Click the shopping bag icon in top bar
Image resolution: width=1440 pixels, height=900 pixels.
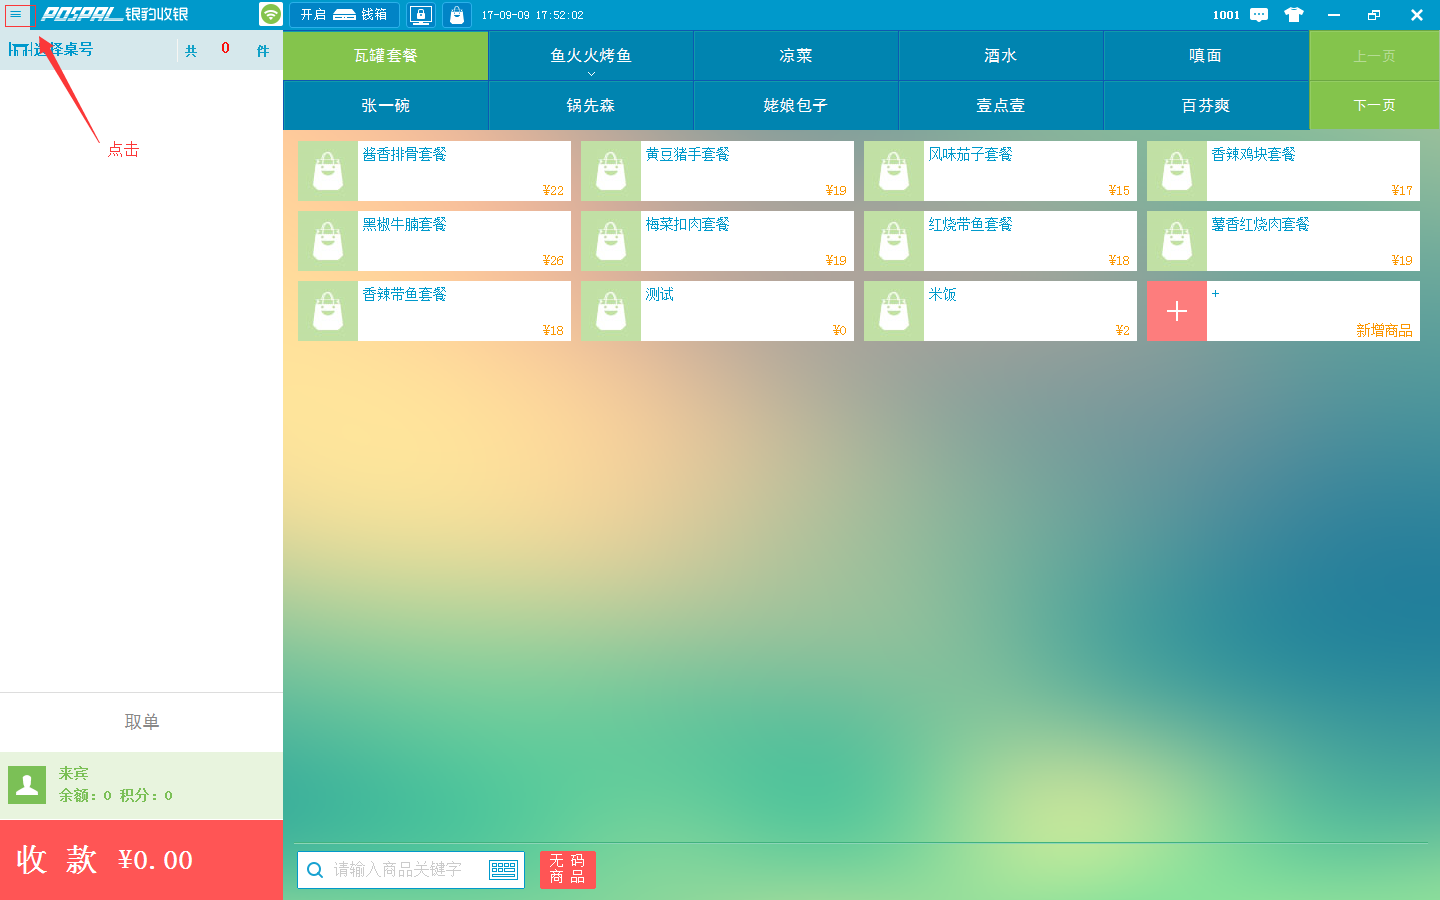click(x=457, y=15)
